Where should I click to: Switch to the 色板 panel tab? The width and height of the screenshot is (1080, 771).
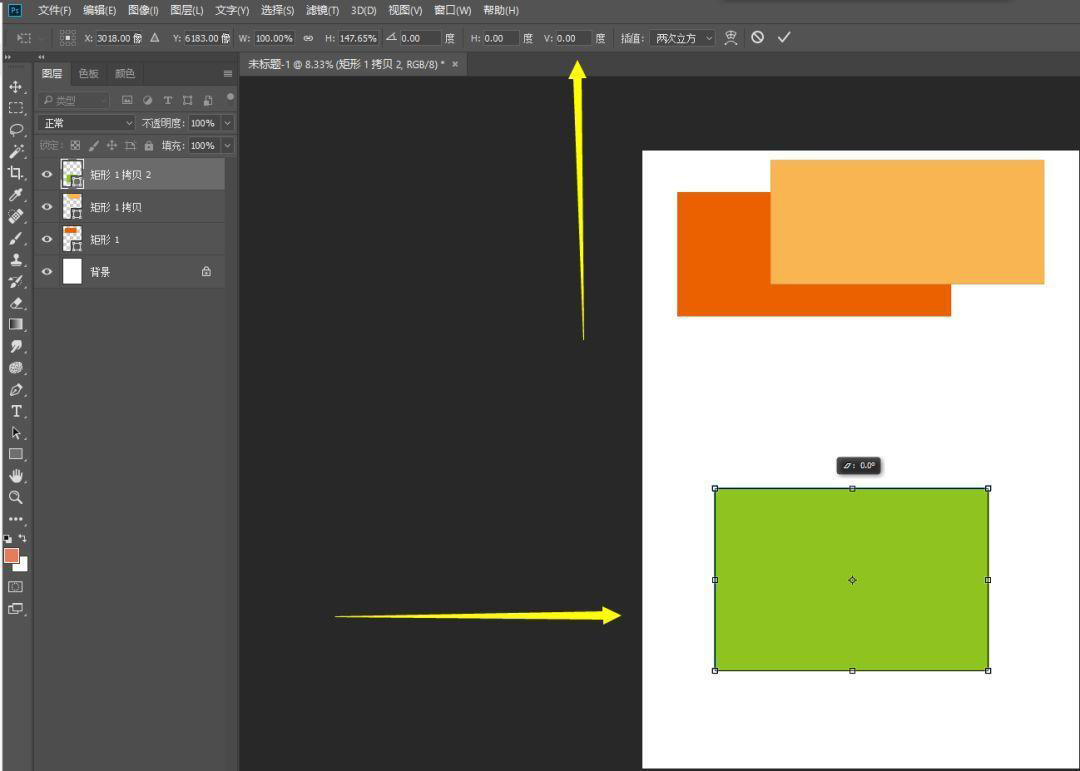pyautogui.click(x=88, y=74)
